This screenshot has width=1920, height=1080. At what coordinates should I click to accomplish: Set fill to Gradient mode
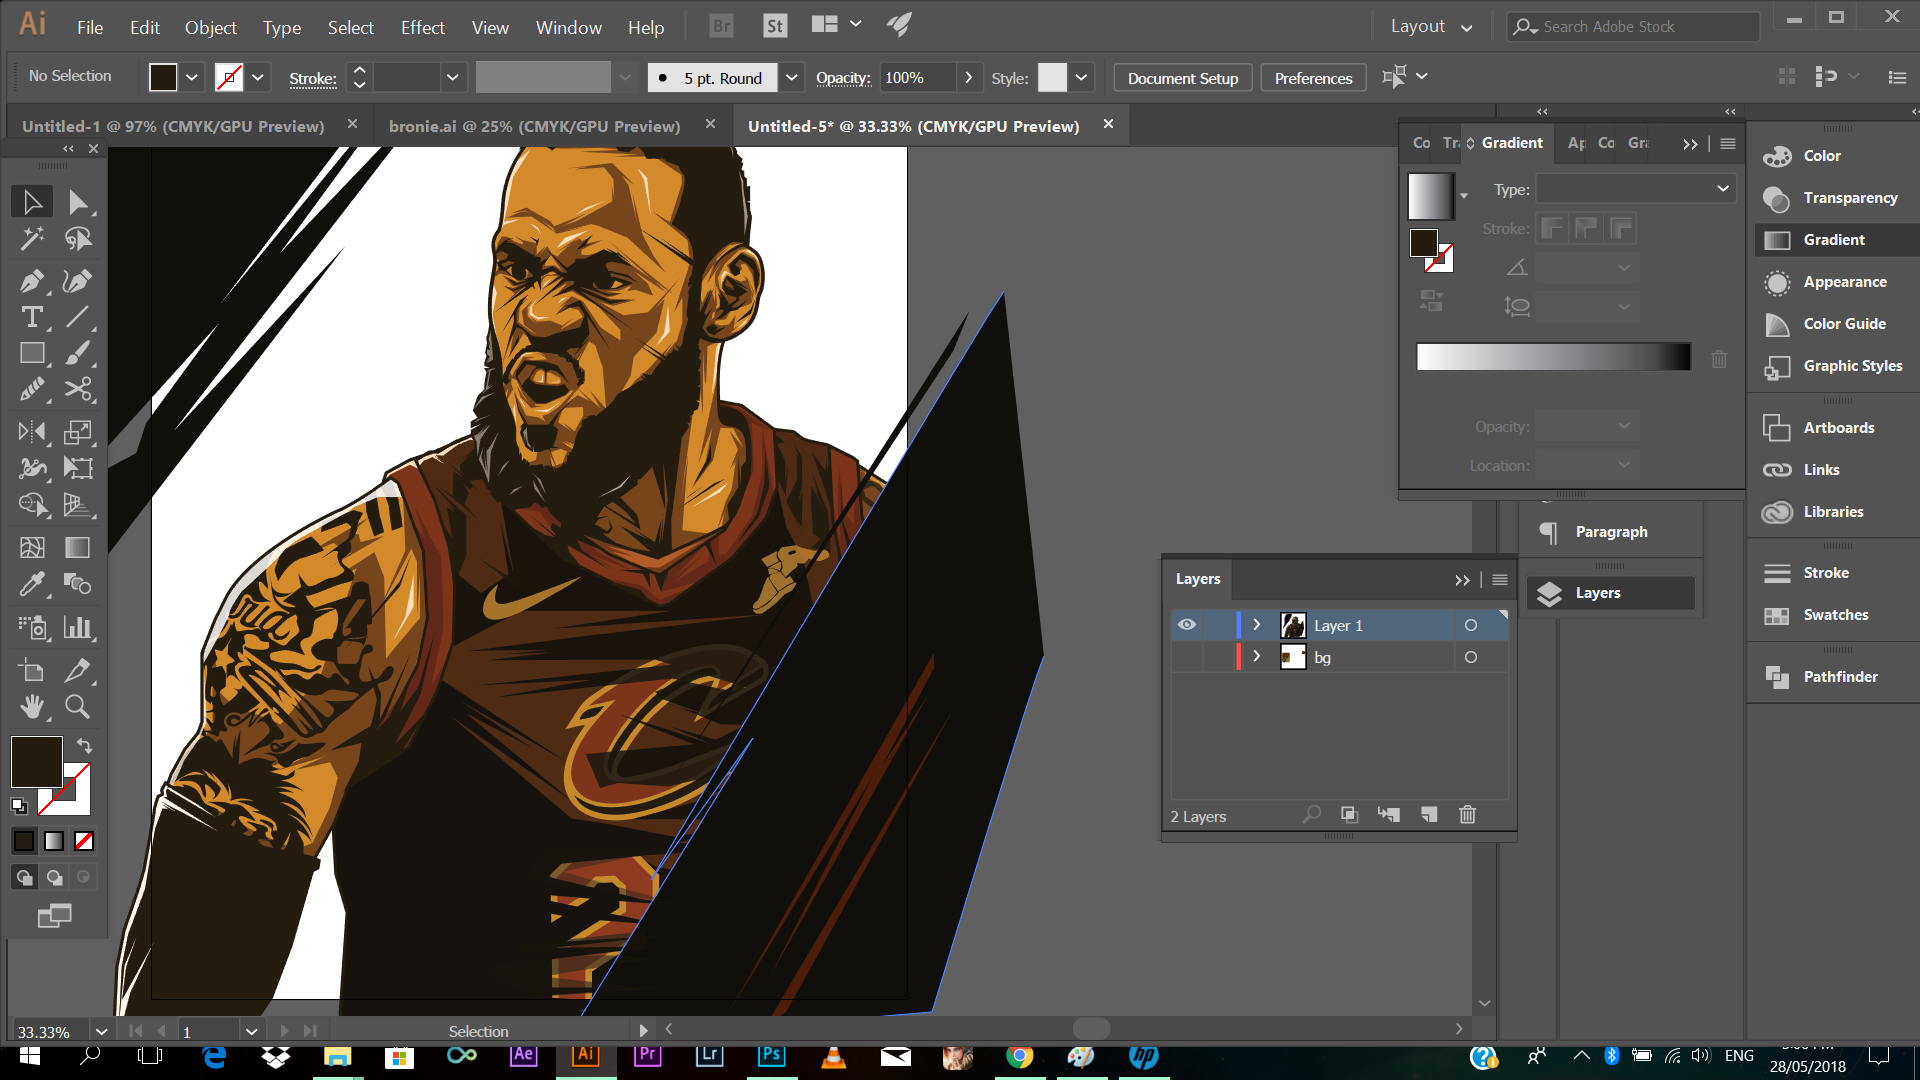tap(54, 841)
